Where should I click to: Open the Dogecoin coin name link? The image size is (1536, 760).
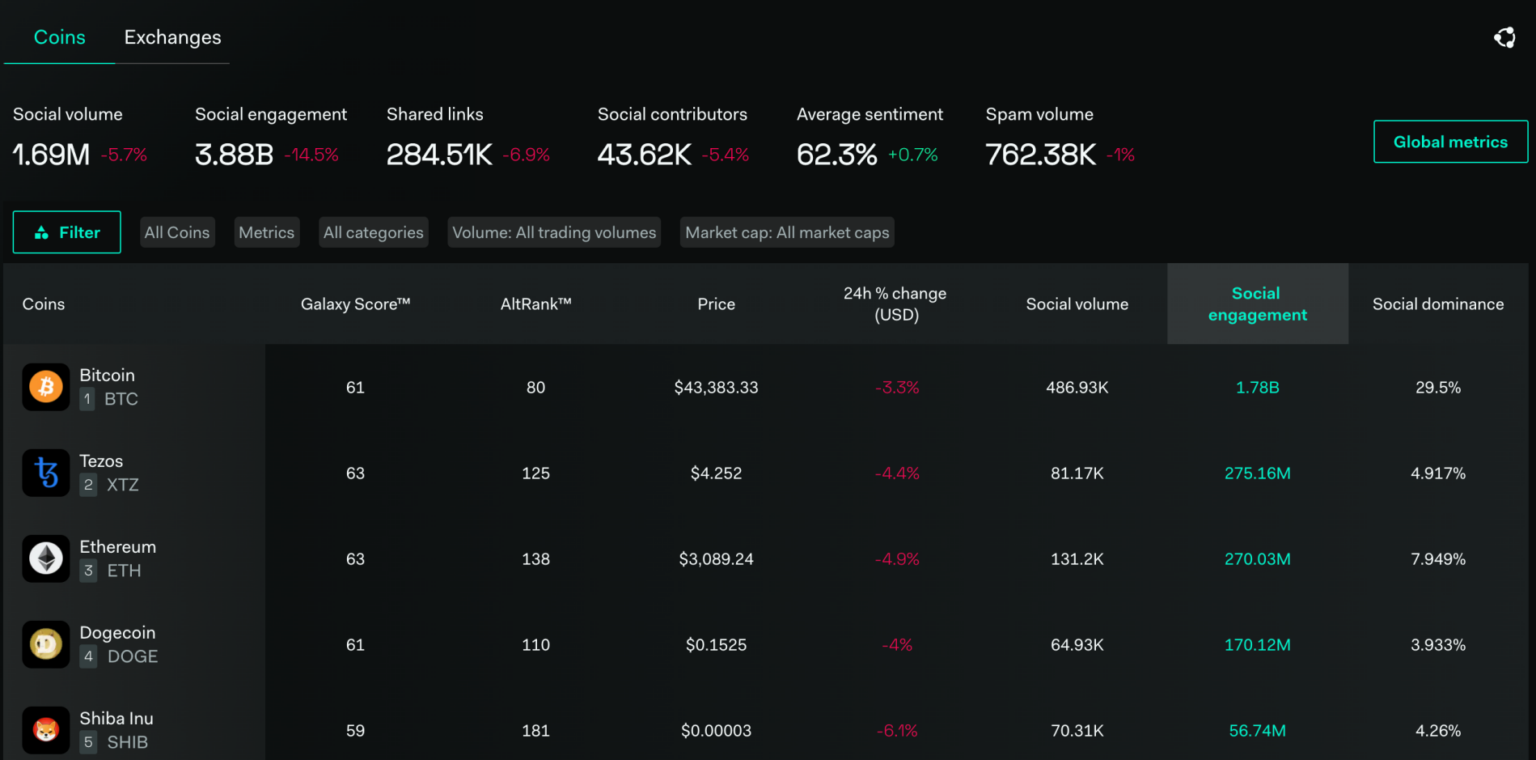tap(118, 633)
